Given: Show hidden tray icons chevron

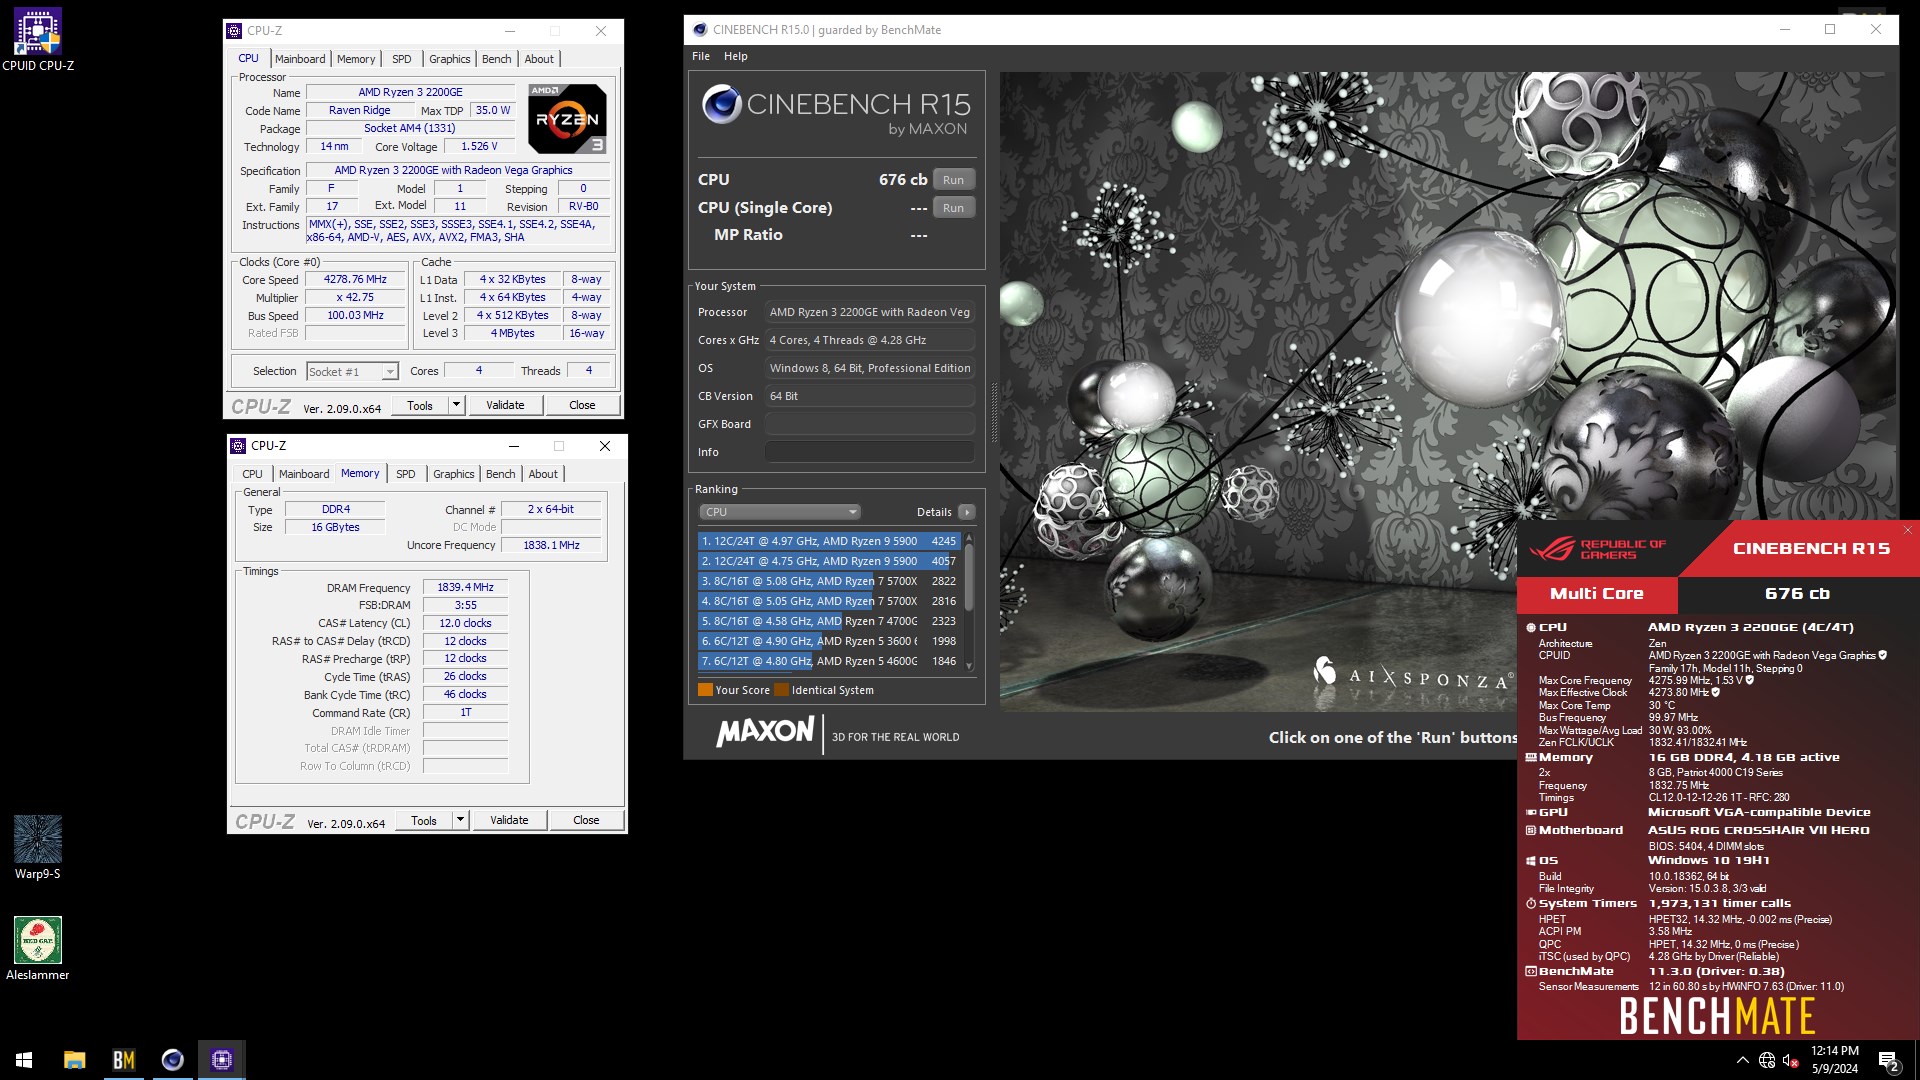Looking at the screenshot, I should tap(1743, 1060).
